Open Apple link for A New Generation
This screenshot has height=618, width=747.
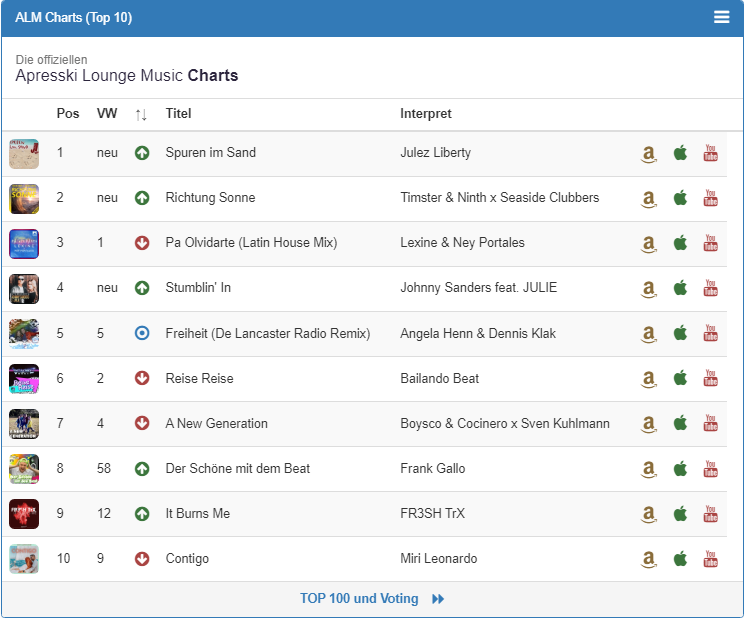click(680, 423)
